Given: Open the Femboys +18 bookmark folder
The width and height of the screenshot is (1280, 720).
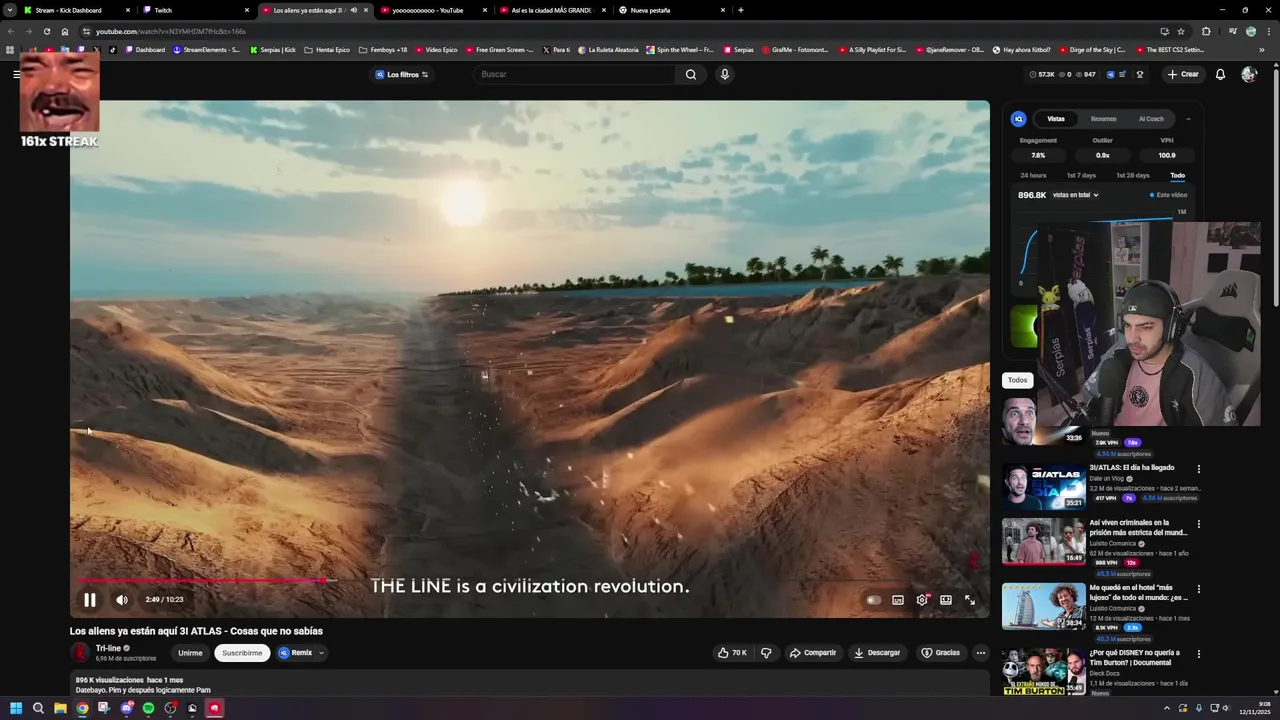Looking at the screenshot, I should pyautogui.click(x=383, y=49).
